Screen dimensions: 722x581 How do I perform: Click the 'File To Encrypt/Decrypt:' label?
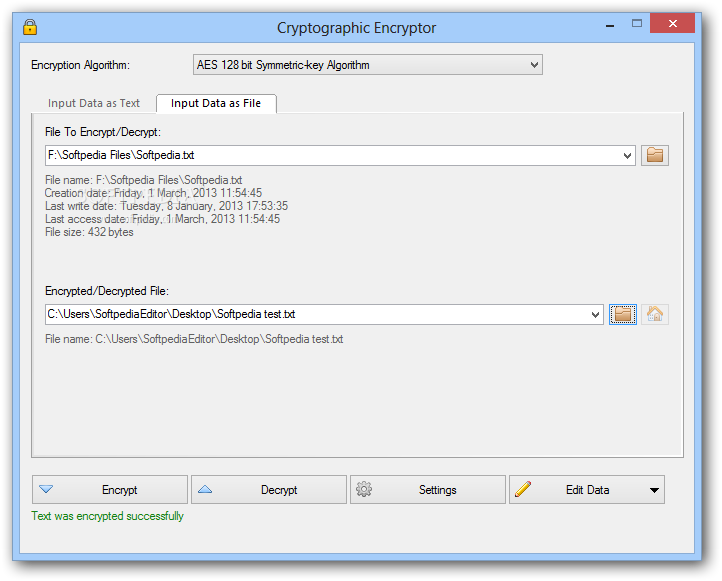(103, 132)
